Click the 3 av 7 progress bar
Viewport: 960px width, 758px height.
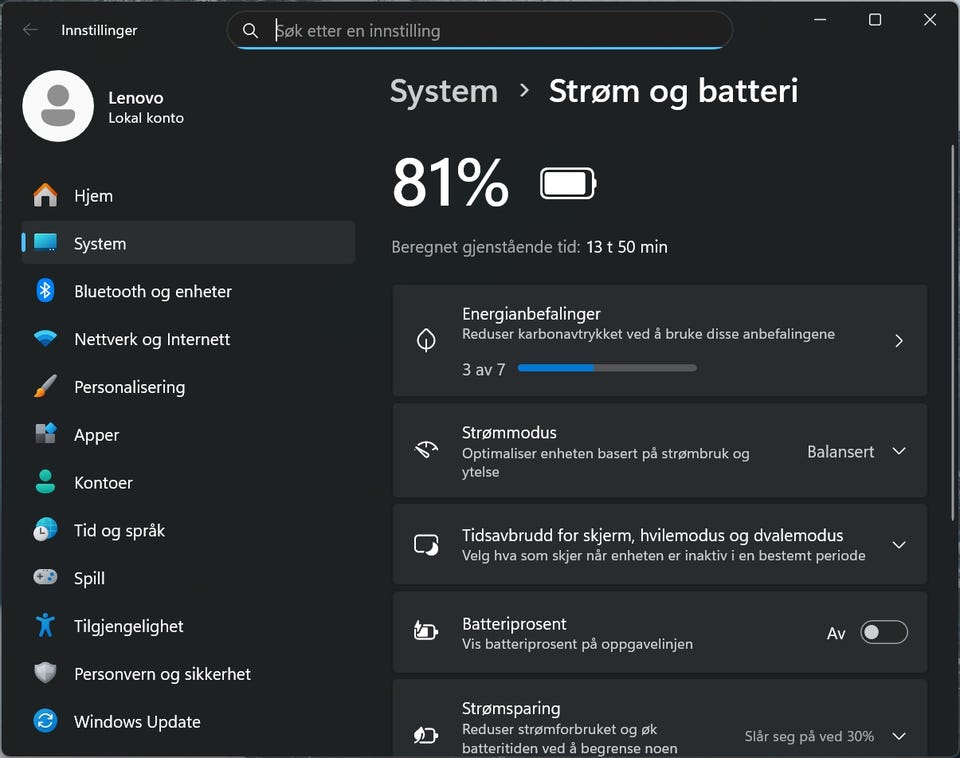point(607,368)
